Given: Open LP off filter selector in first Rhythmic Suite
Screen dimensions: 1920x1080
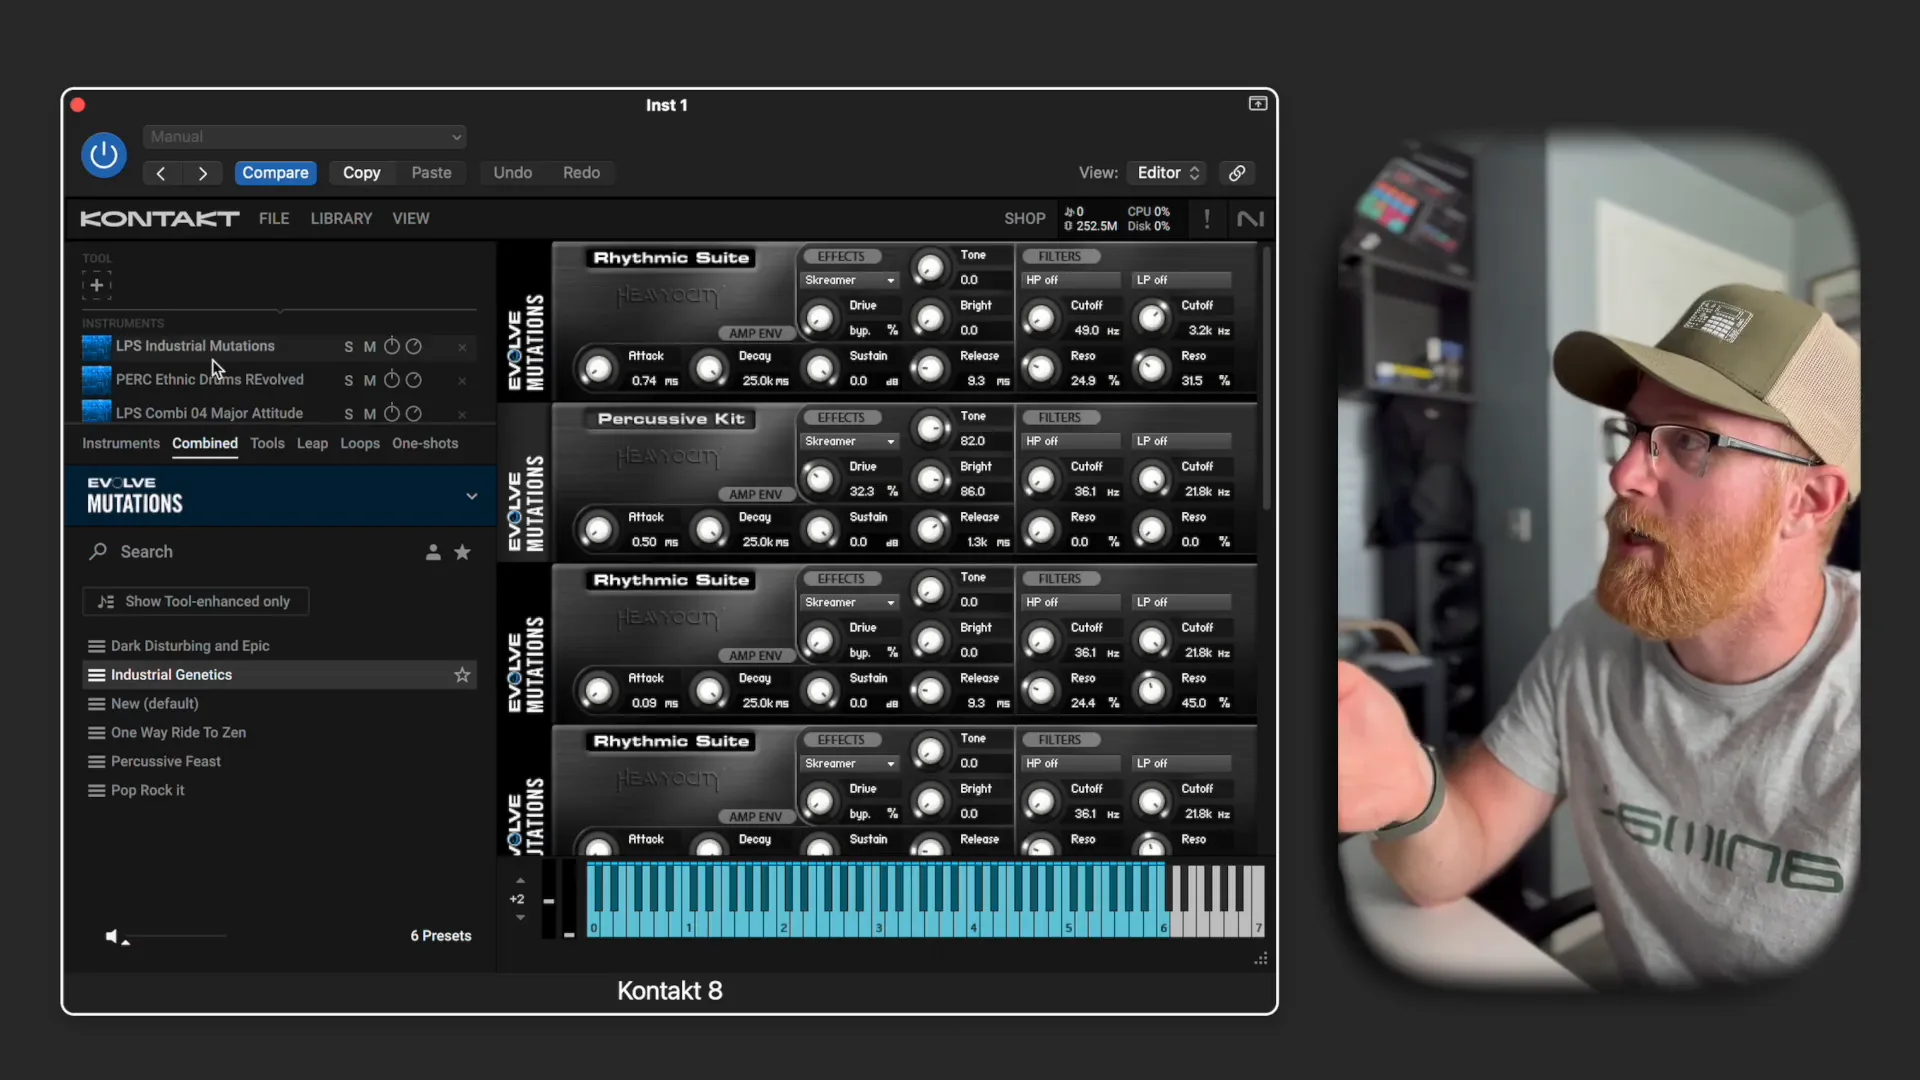Looking at the screenshot, I should 1181,280.
